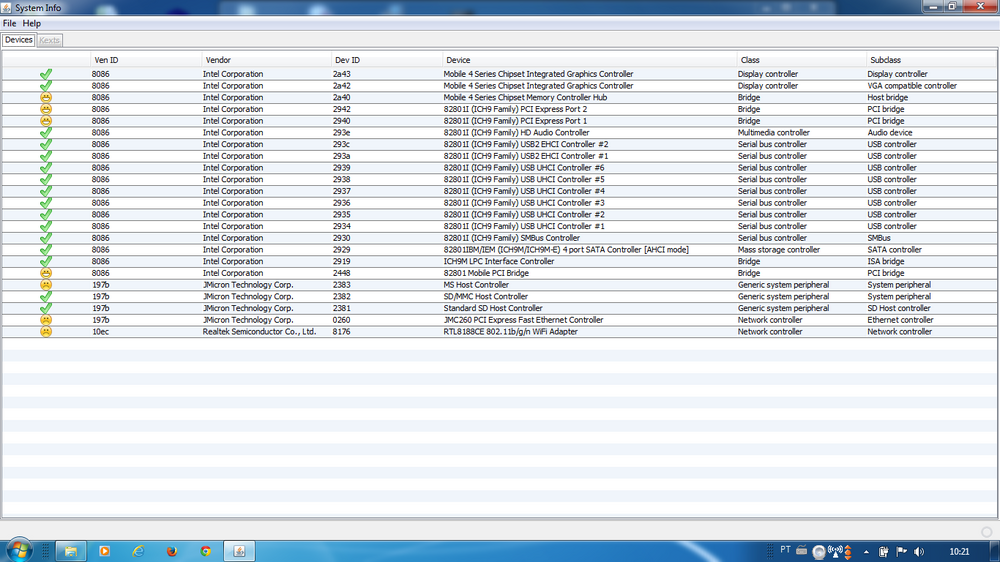Image resolution: width=1000 pixels, height=562 pixels.
Task: Switch to the Devices tab
Action: coord(18,40)
